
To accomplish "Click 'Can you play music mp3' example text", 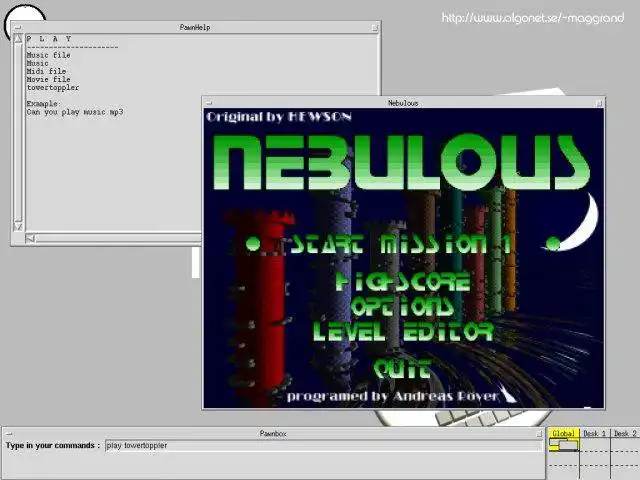I will tap(75, 112).
